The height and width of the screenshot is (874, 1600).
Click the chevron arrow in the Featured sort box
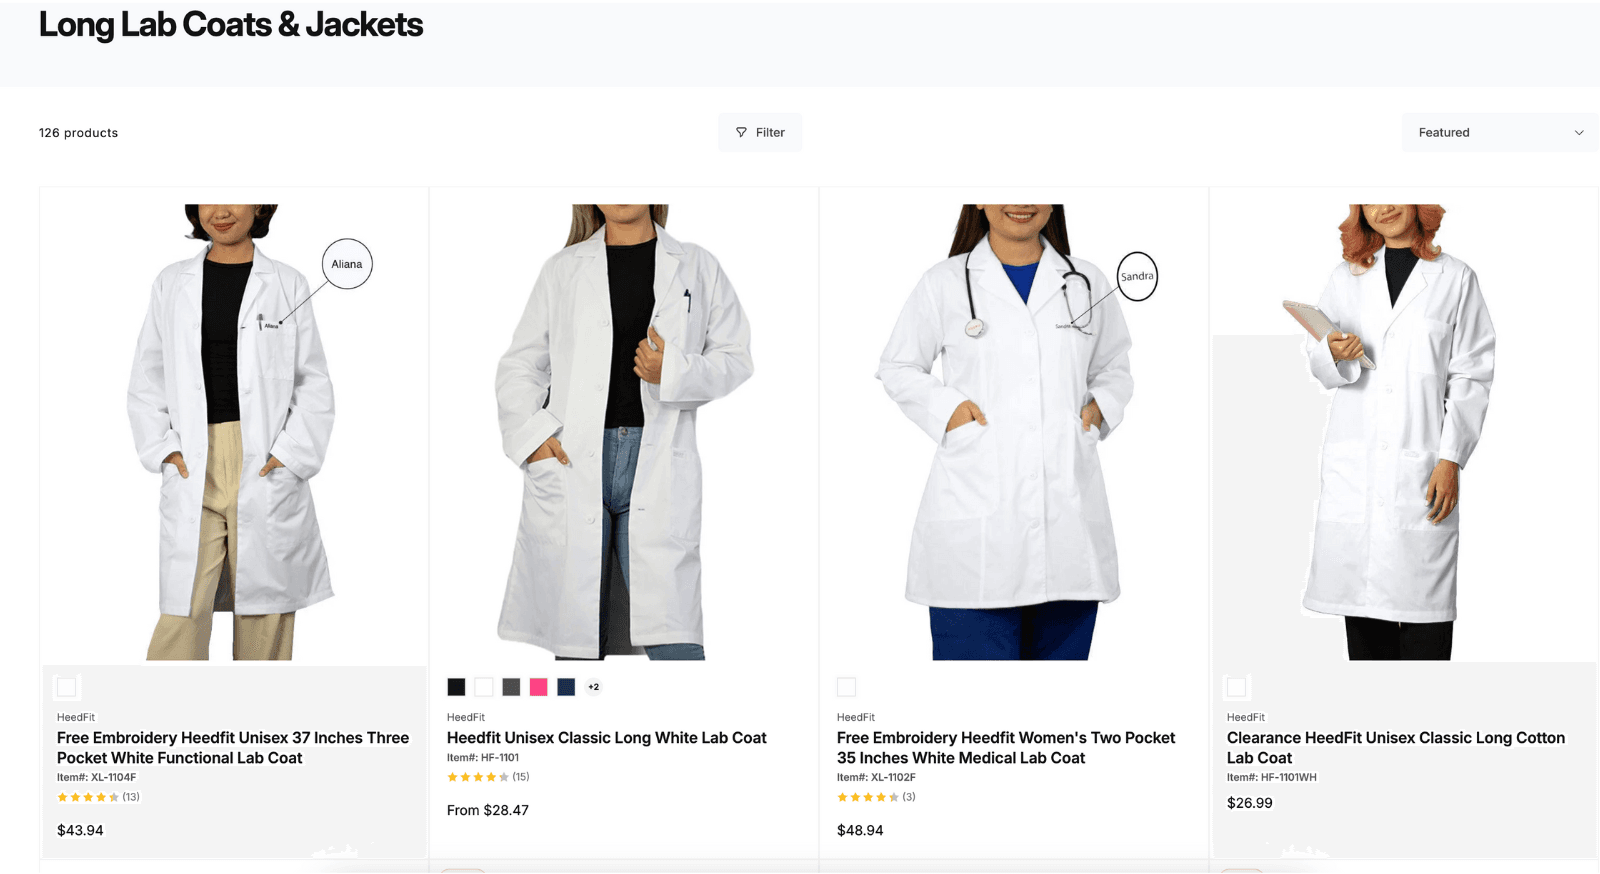(1579, 133)
